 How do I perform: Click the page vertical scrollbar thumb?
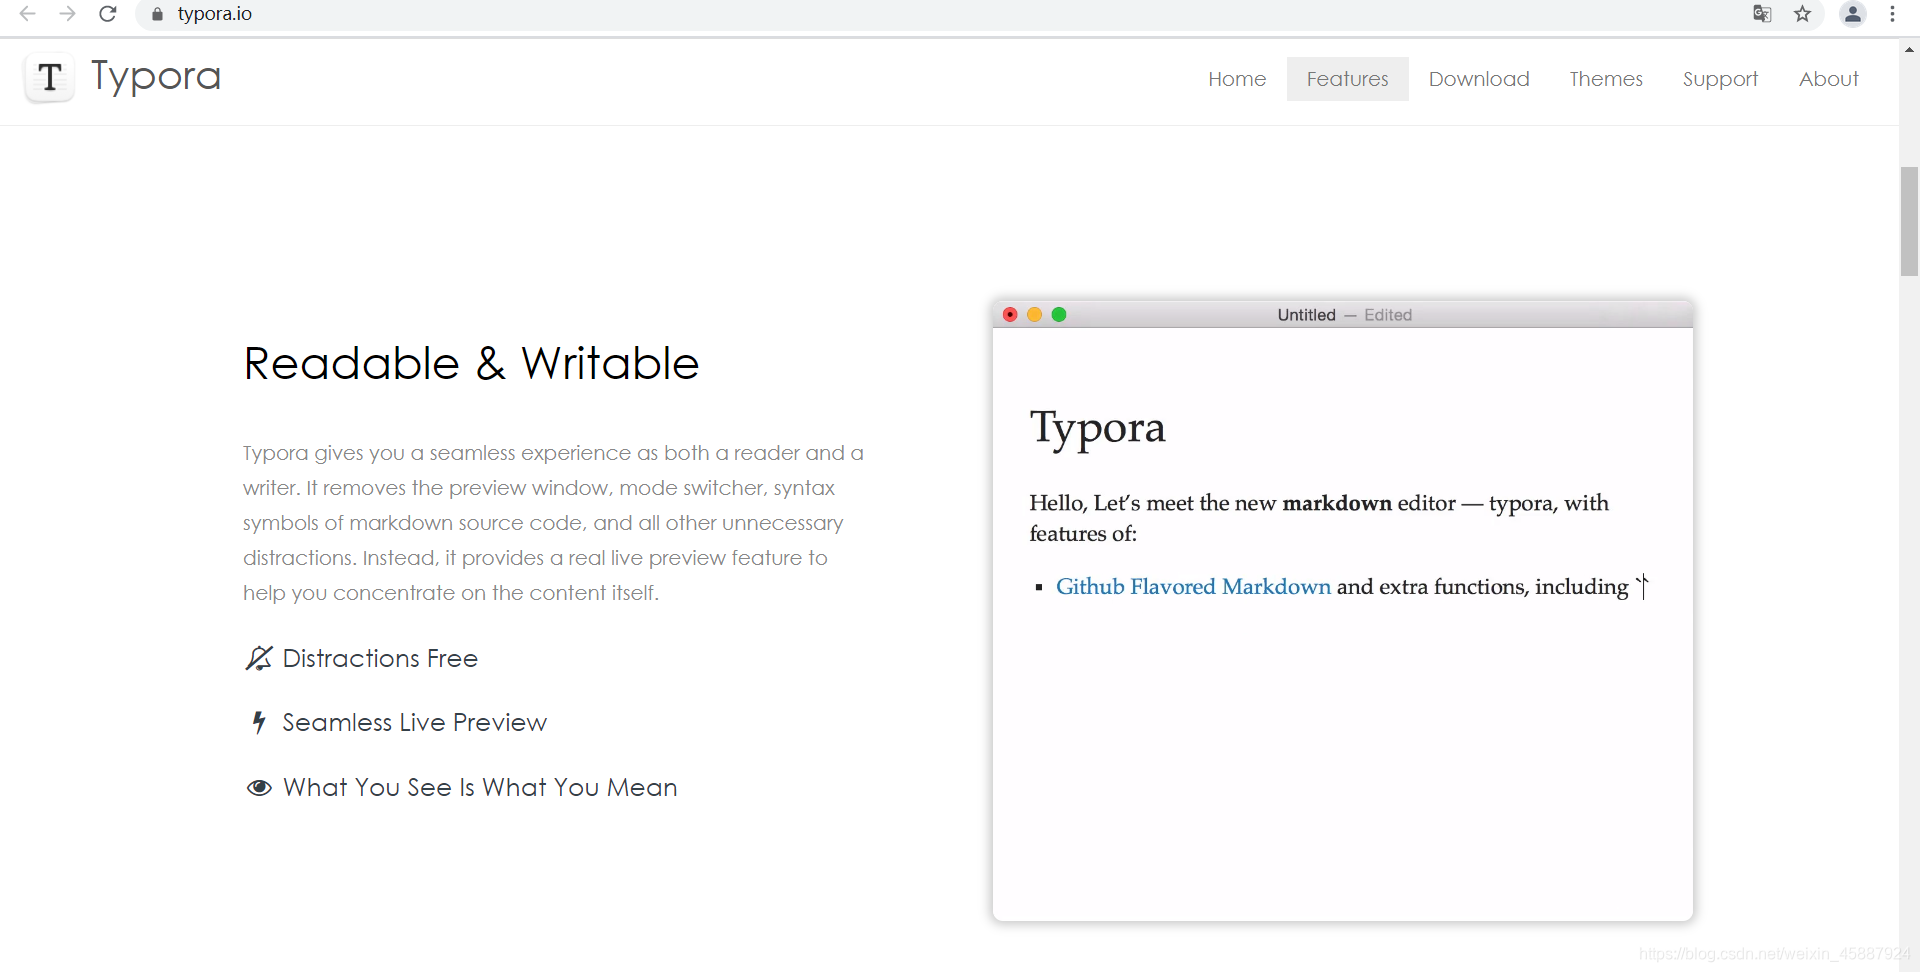pyautogui.click(x=1909, y=221)
